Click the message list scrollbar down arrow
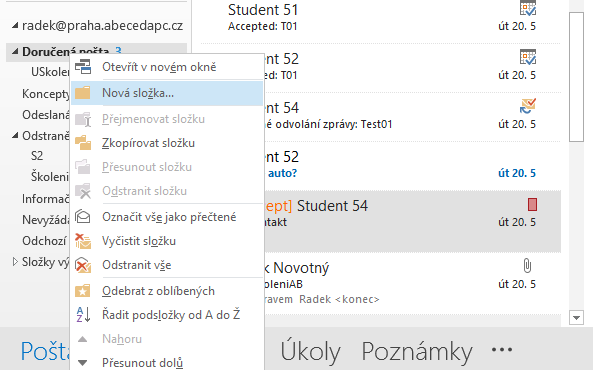This screenshot has width=593, height=370. coord(576,317)
